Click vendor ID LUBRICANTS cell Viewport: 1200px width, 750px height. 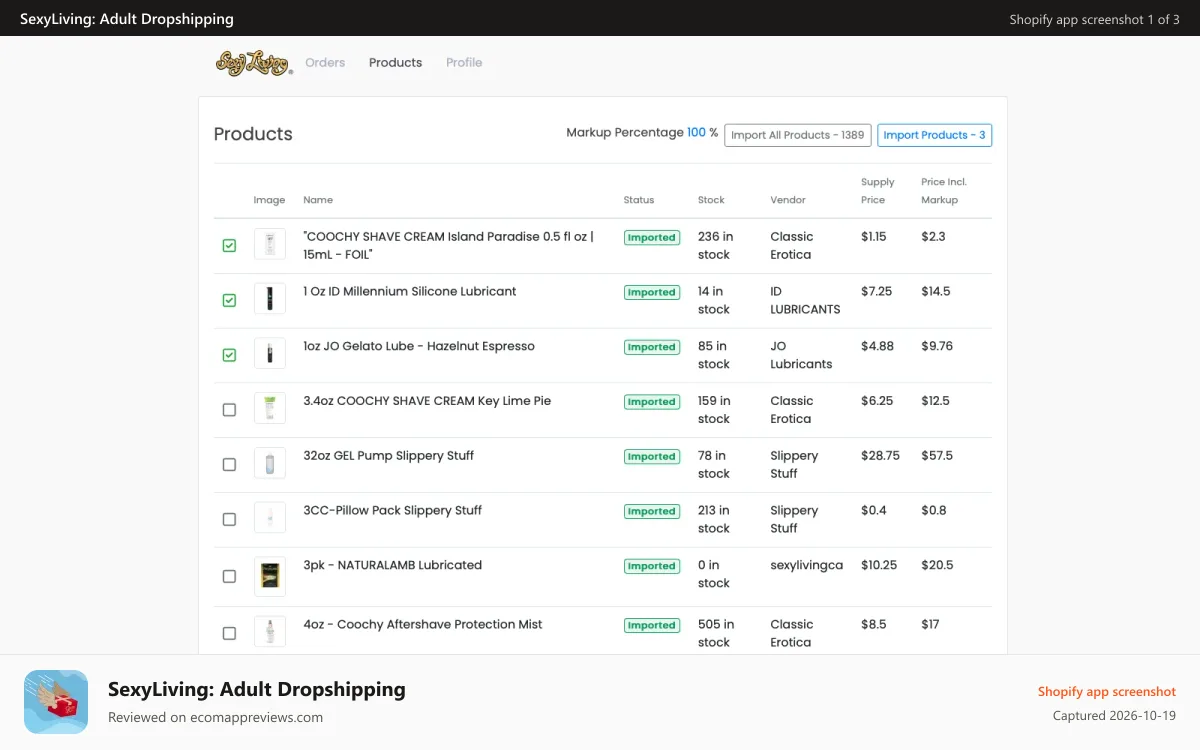[x=805, y=301]
